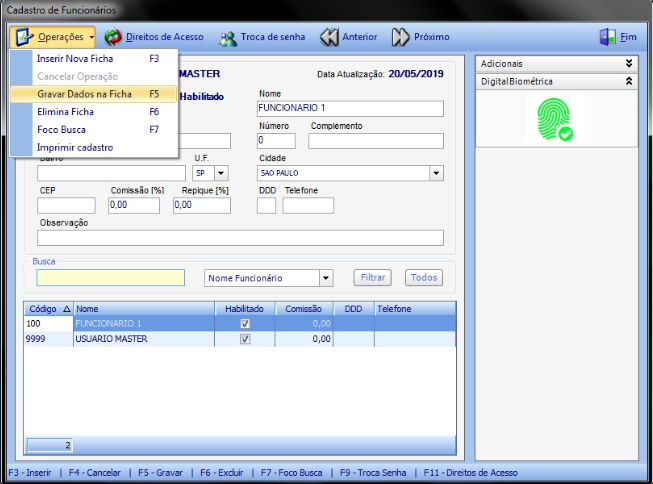Click the Anterior rewind arrow icon
653x484 pixels.
point(329,37)
